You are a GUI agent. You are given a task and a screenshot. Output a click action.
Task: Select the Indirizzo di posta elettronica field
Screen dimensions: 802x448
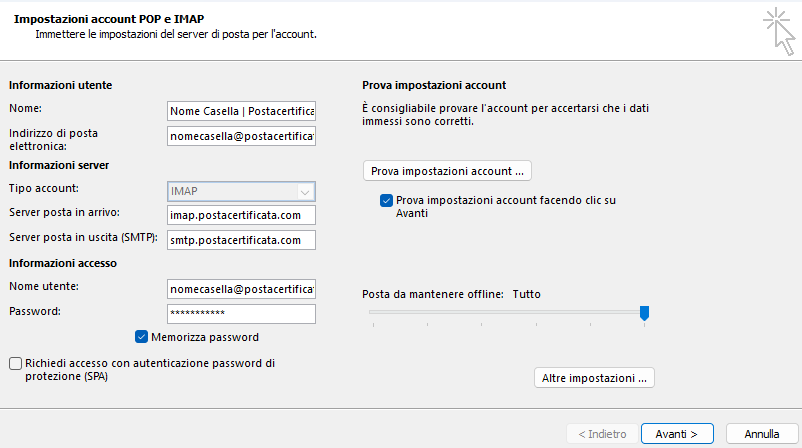click(241, 136)
